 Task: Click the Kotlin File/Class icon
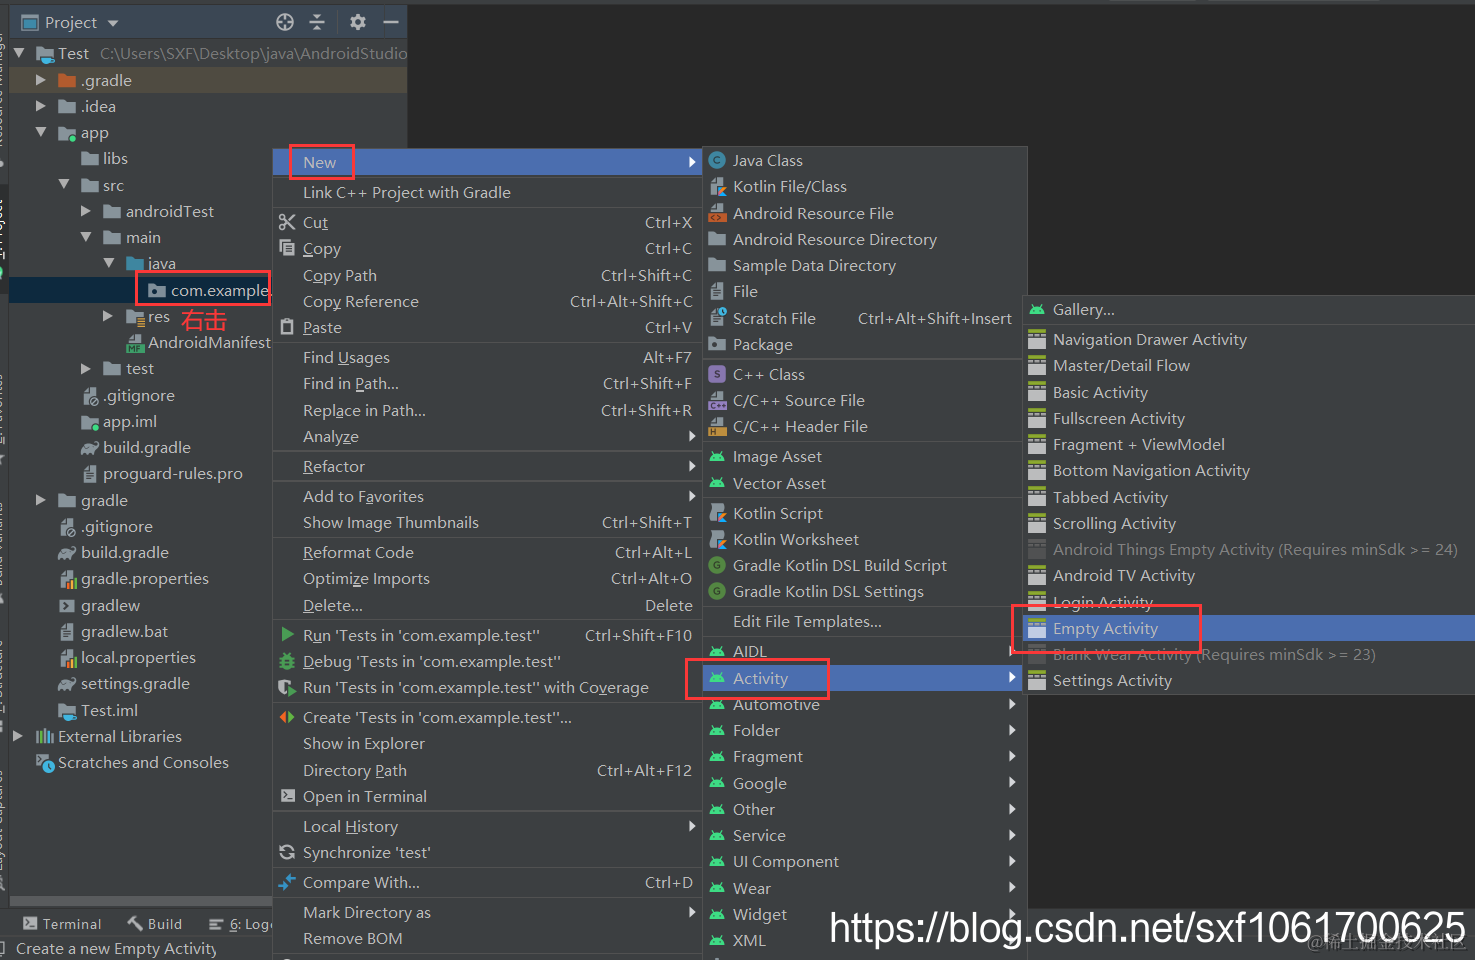click(x=717, y=186)
